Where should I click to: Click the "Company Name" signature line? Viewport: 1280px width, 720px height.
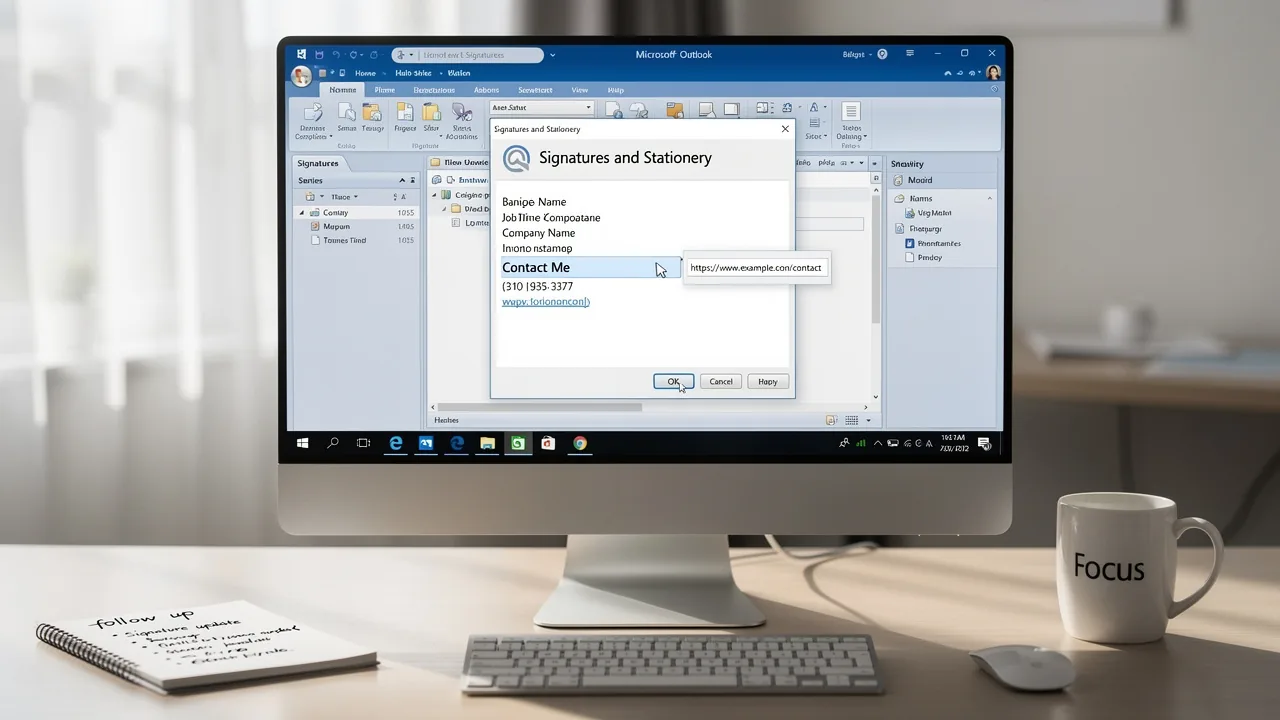coord(538,233)
